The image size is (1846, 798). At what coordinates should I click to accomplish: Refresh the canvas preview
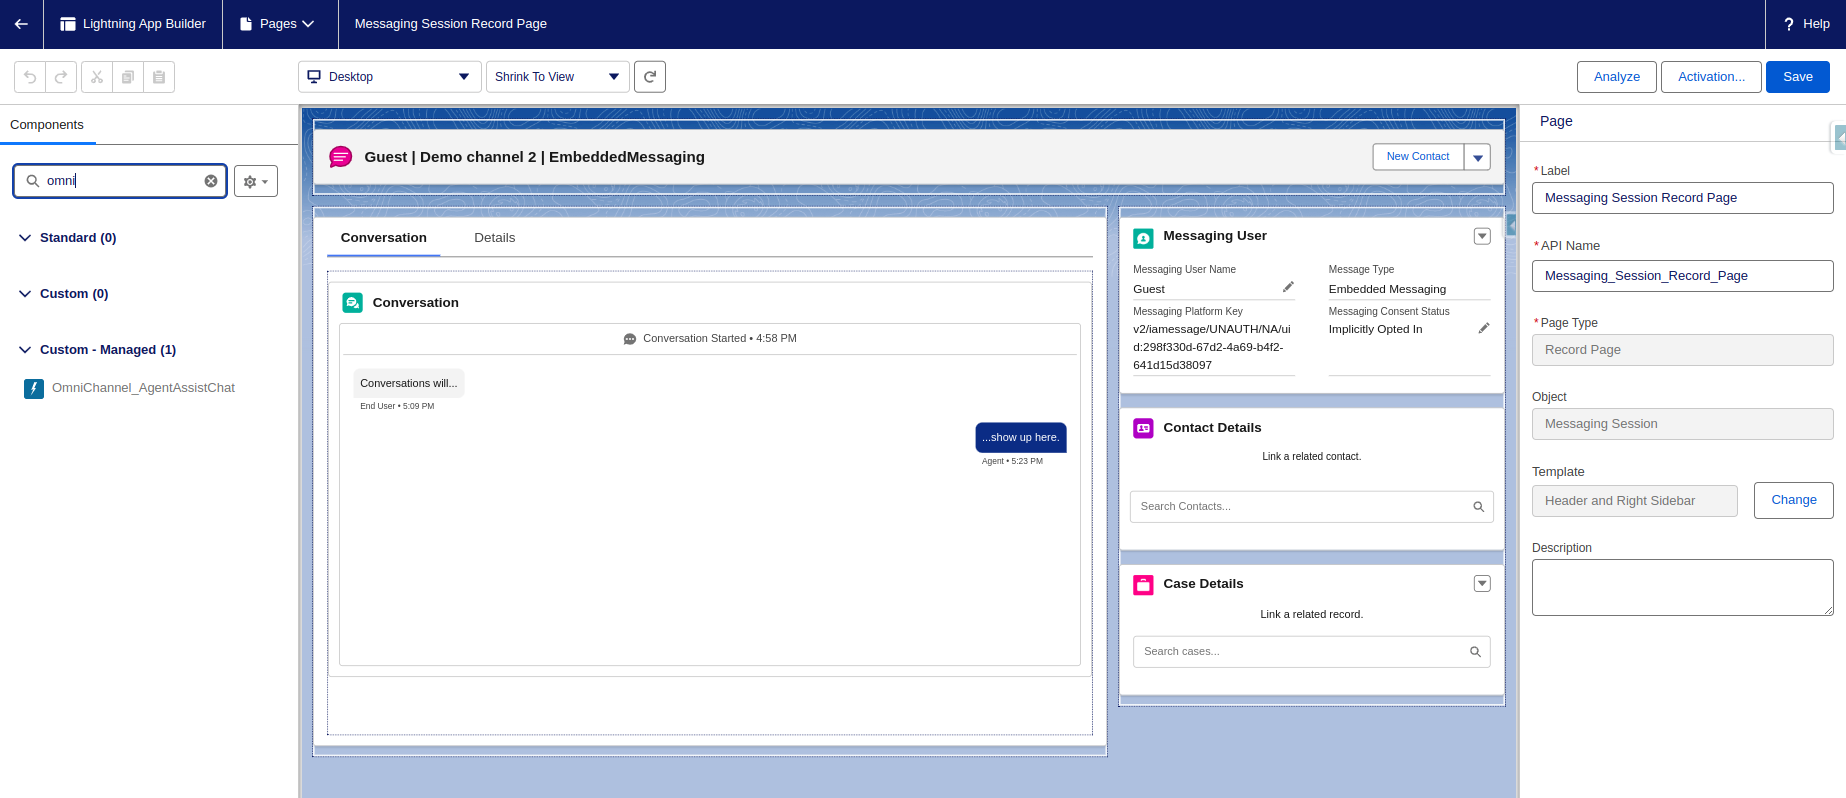point(650,77)
